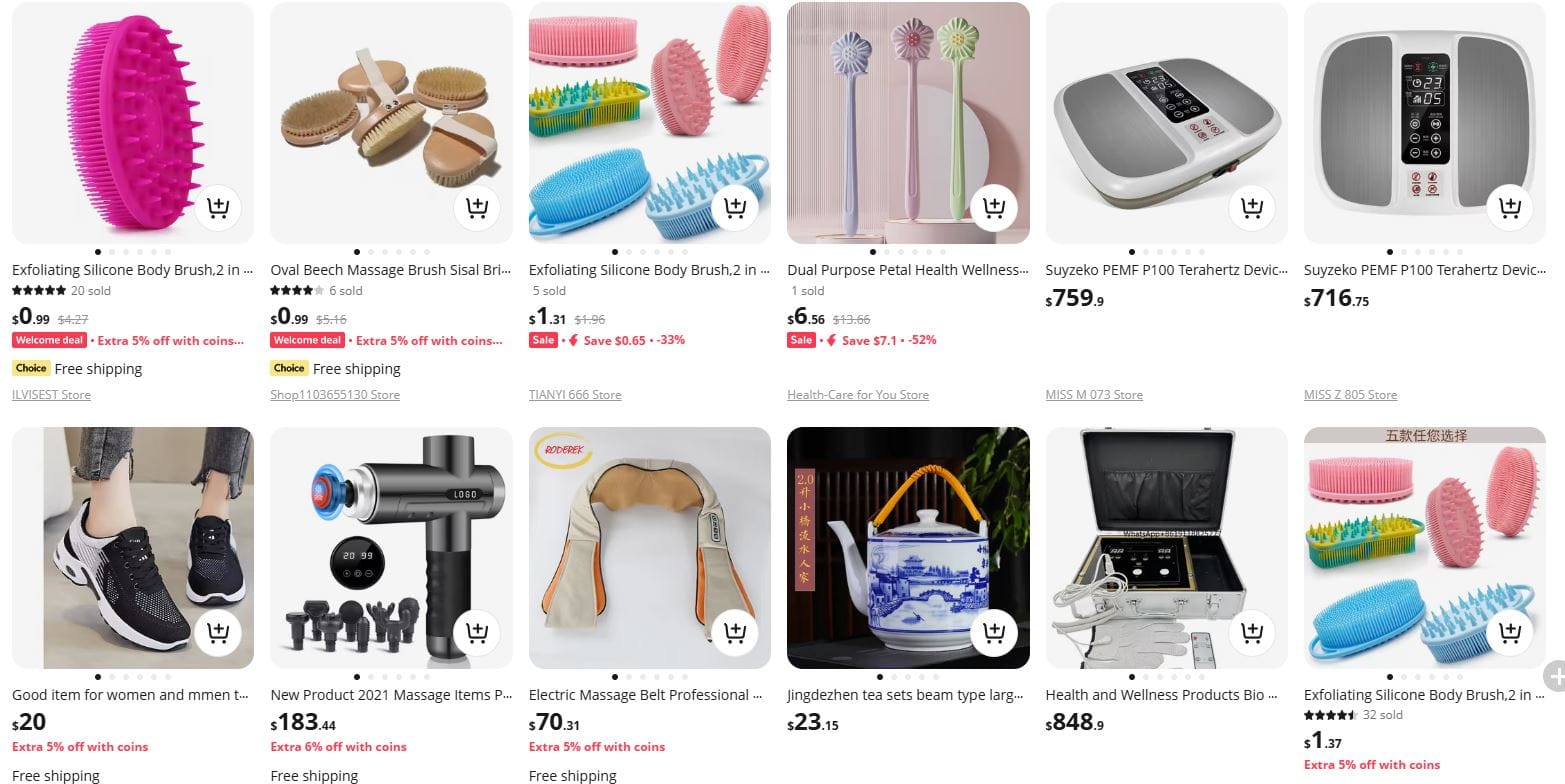Open the blue porcelain teapot image
The width and height of the screenshot is (1565, 784).
click(908, 548)
